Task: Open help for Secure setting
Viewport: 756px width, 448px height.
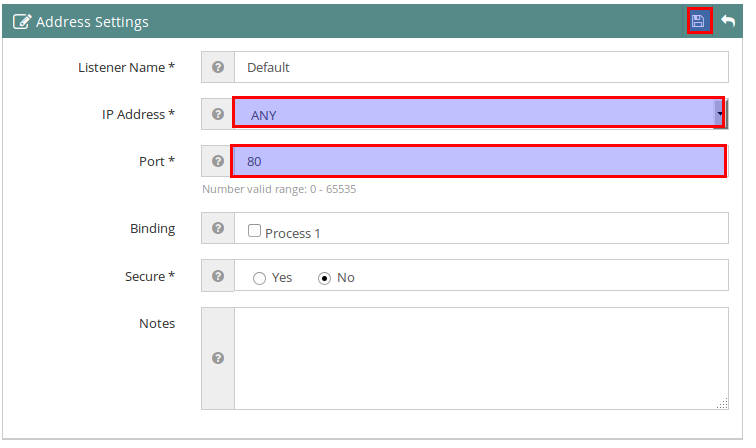Action: [x=218, y=276]
